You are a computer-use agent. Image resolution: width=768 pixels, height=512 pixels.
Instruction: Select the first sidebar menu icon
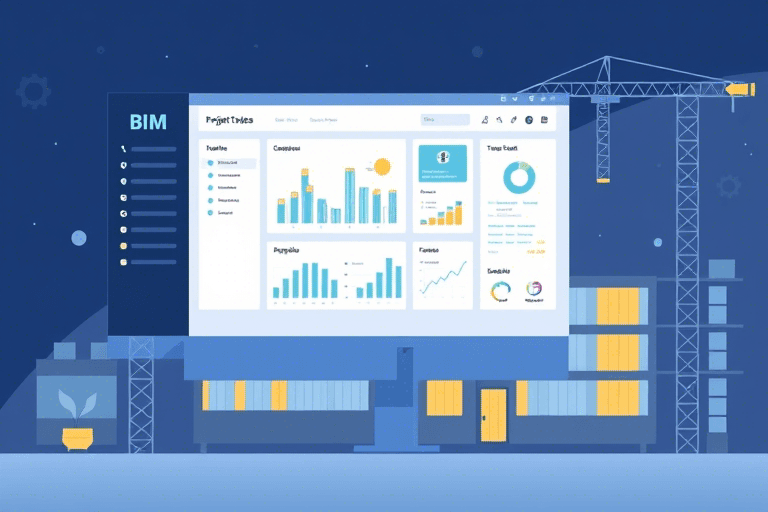(x=123, y=149)
